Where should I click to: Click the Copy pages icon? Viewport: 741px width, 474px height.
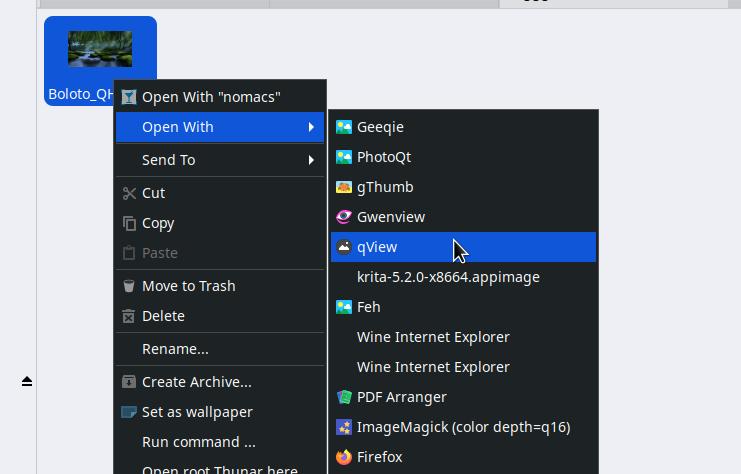[129, 223]
